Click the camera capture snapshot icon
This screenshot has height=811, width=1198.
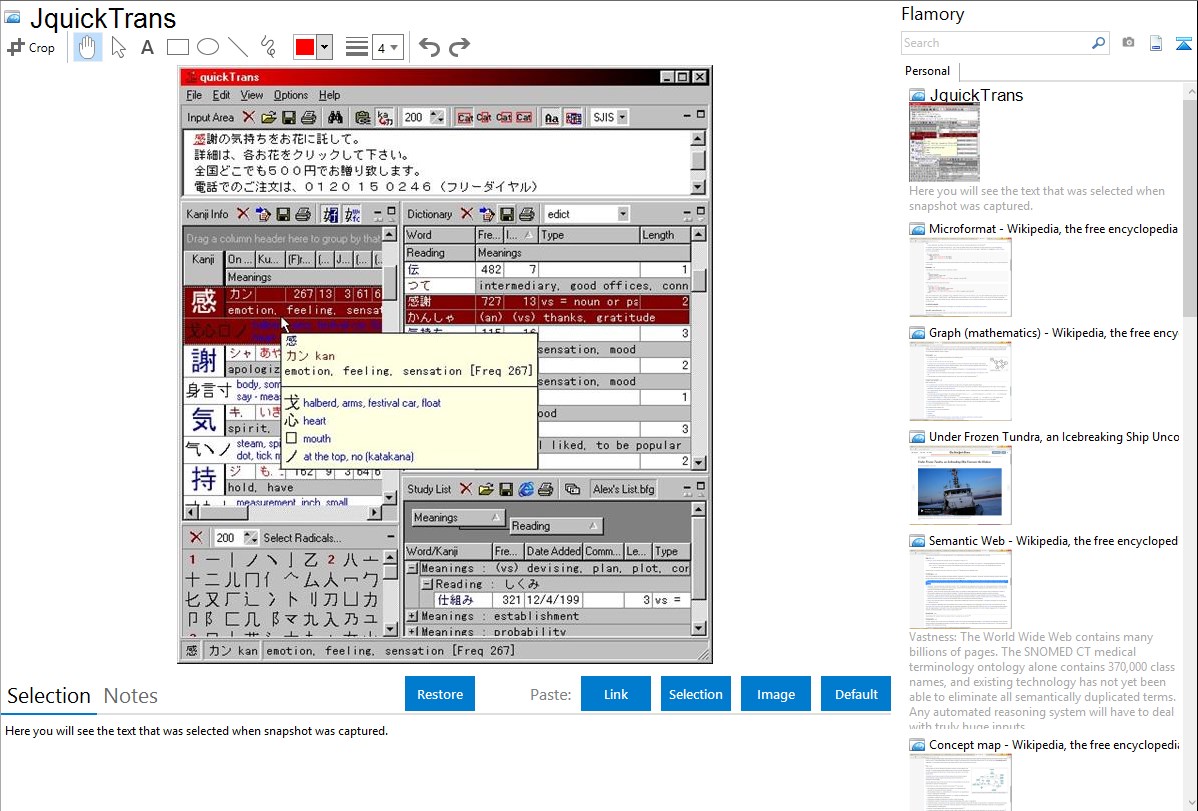pyautogui.click(x=1128, y=43)
